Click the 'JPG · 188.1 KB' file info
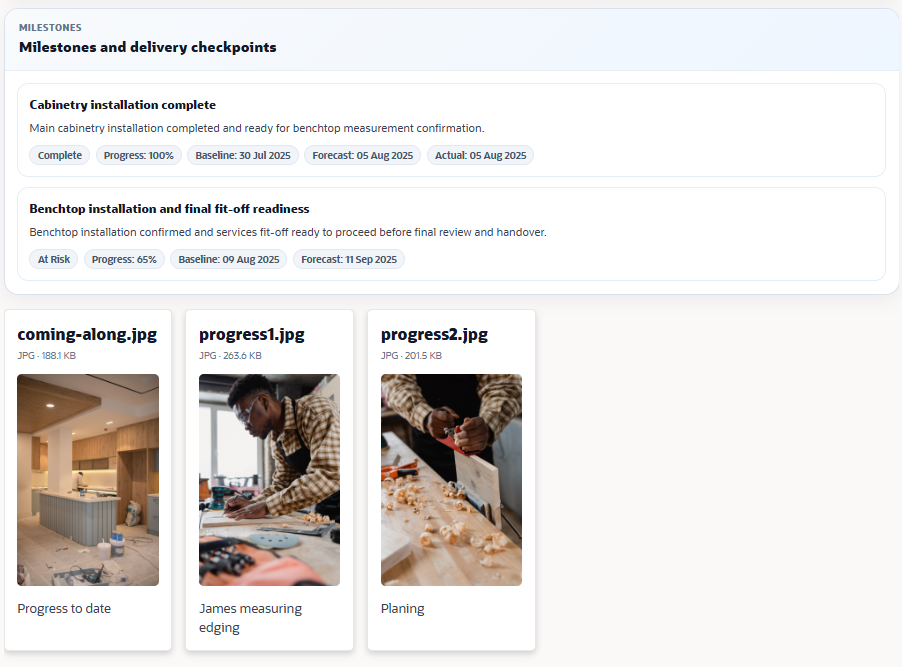This screenshot has height=667, width=902. [x=47, y=356]
